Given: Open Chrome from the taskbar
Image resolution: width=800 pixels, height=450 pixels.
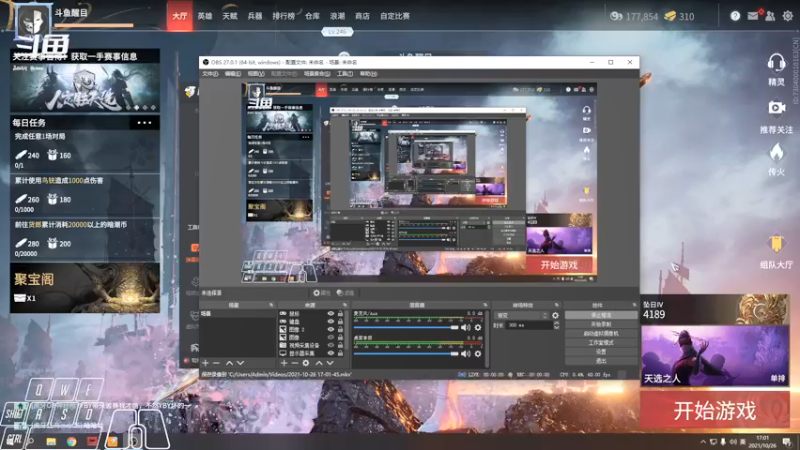Looking at the screenshot, I should coord(71,441).
